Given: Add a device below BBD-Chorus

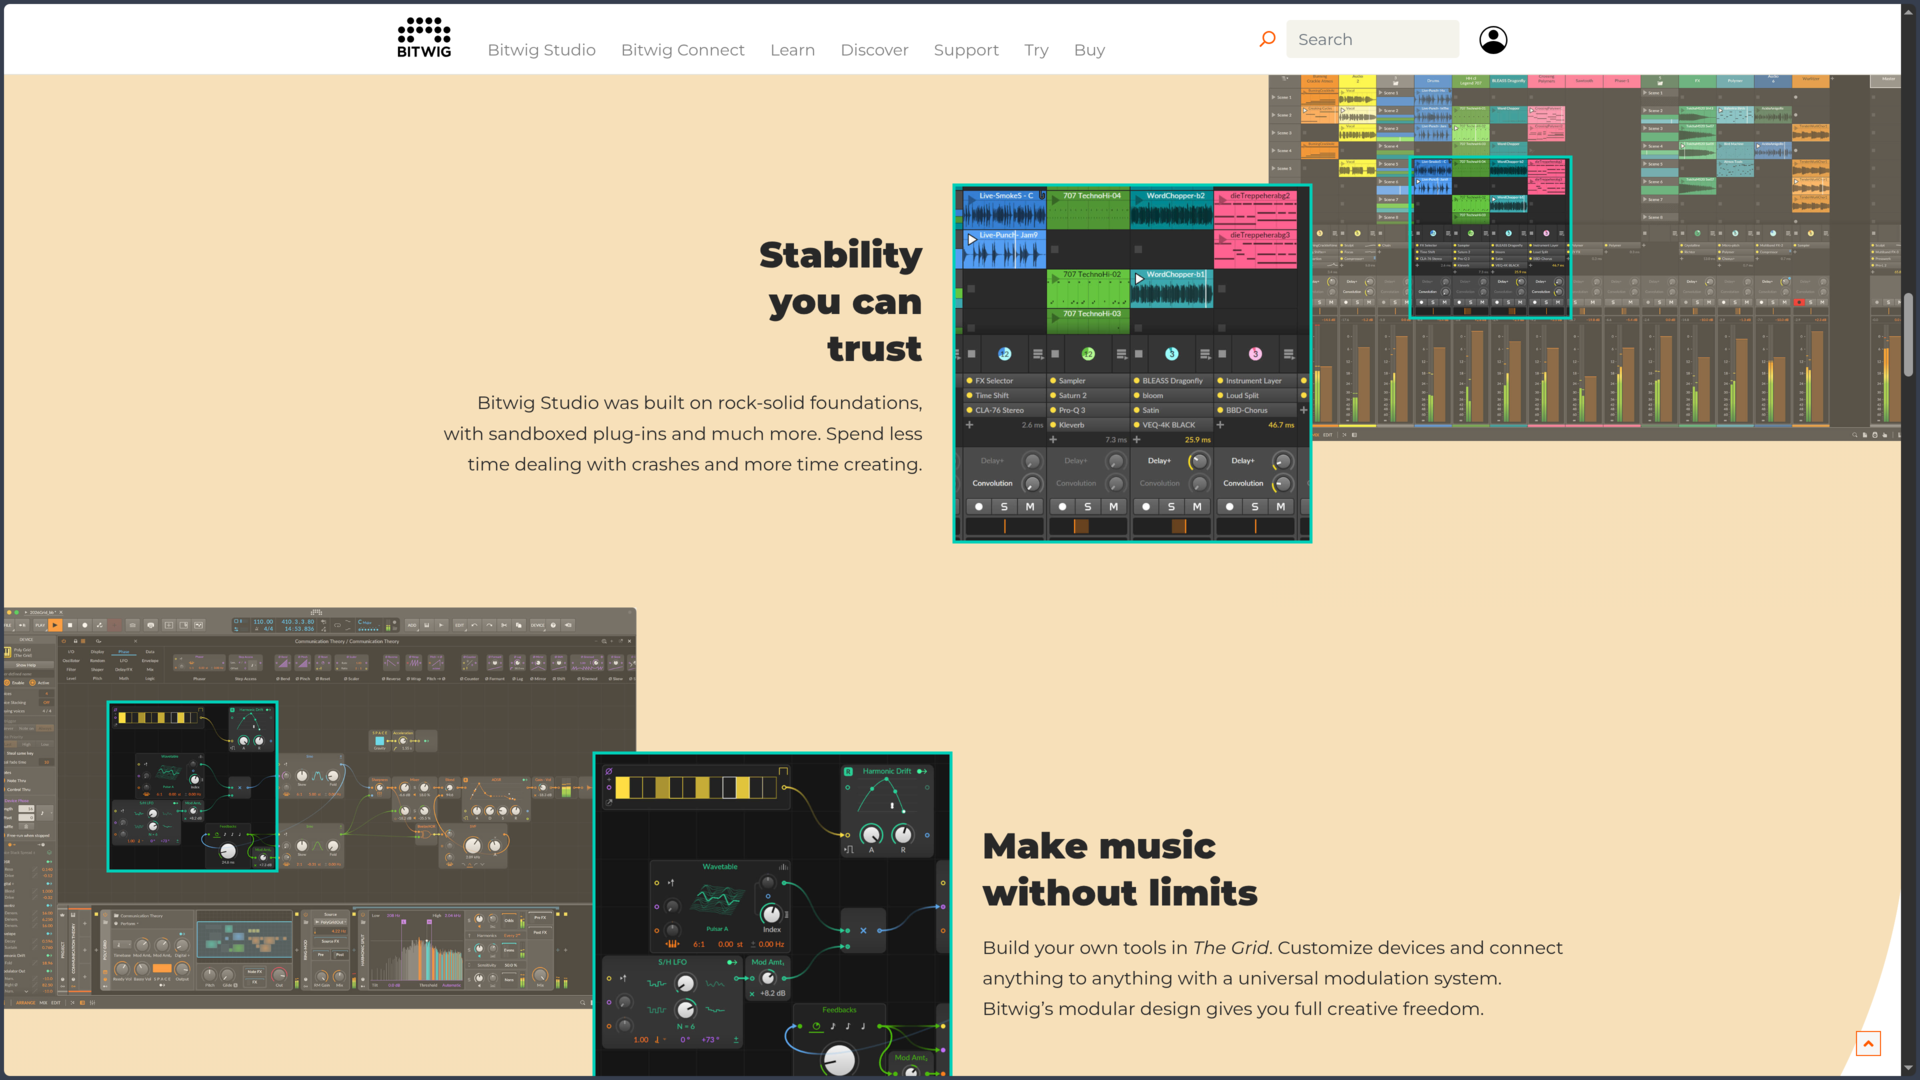Looking at the screenshot, I should pyautogui.click(x=1220, y=425).
